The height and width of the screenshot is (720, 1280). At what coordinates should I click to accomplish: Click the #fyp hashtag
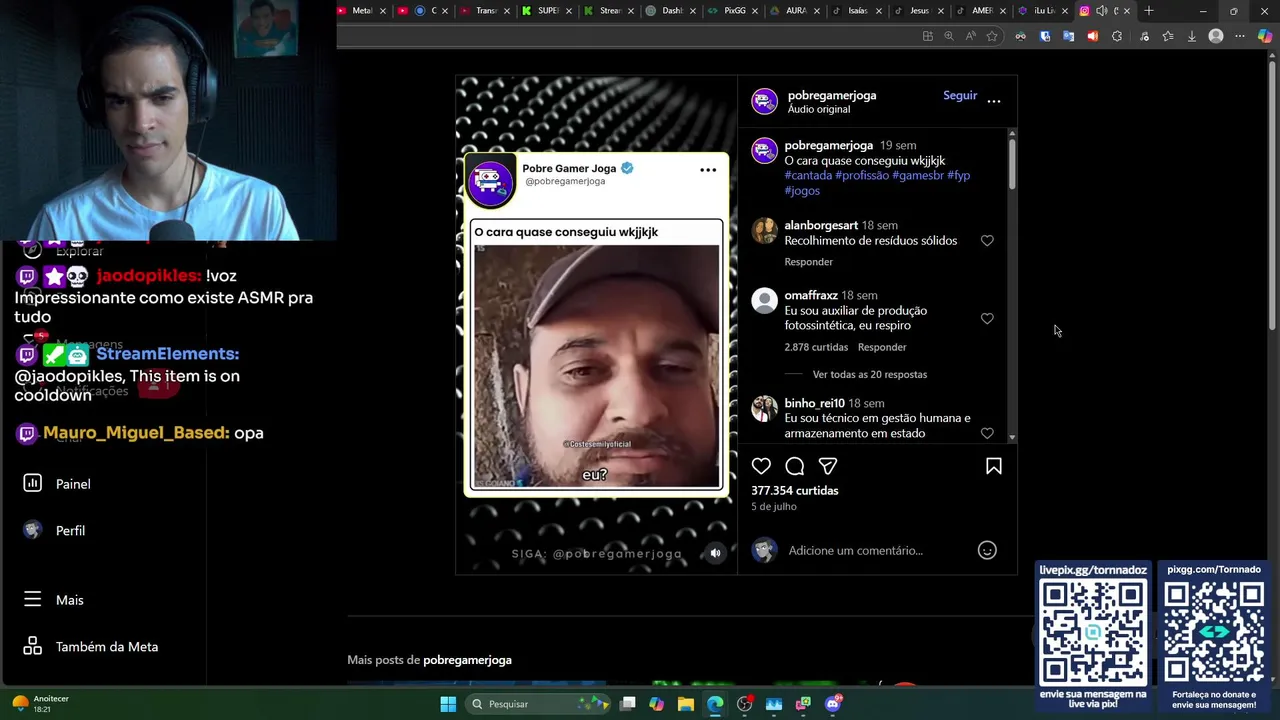[x=958, y=175]
